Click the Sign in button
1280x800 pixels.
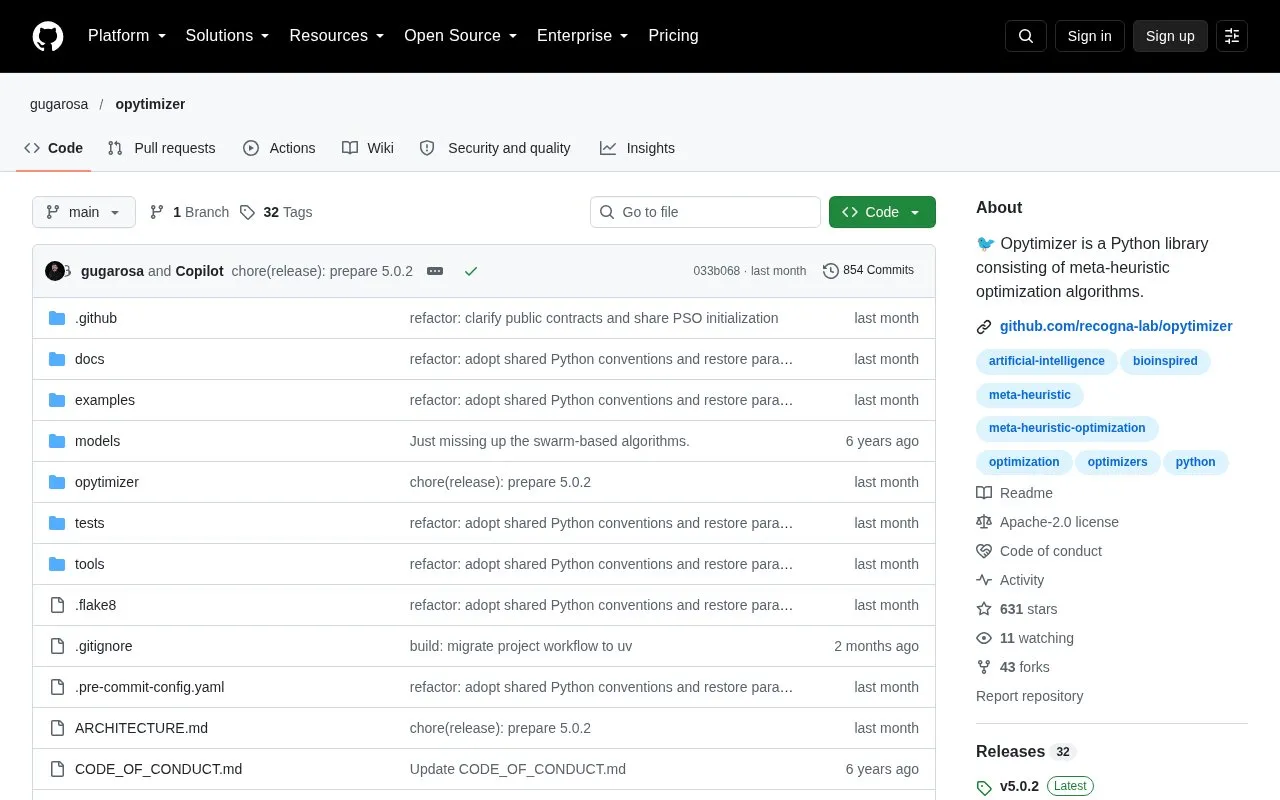(1089, 36)
